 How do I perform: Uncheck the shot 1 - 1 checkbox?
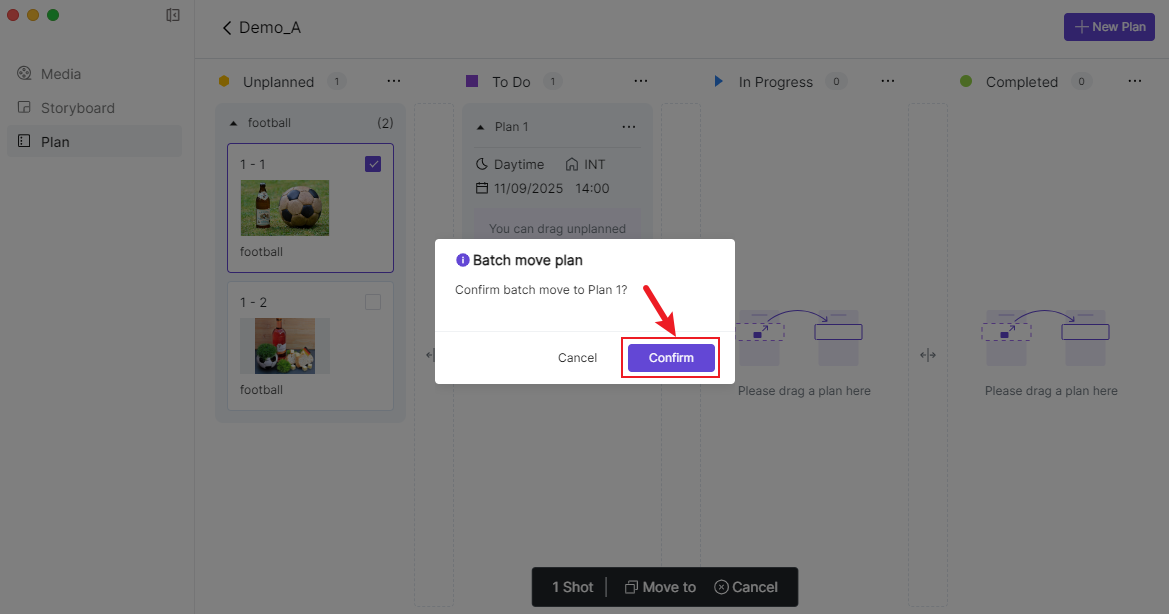click(x=373, y=164)
